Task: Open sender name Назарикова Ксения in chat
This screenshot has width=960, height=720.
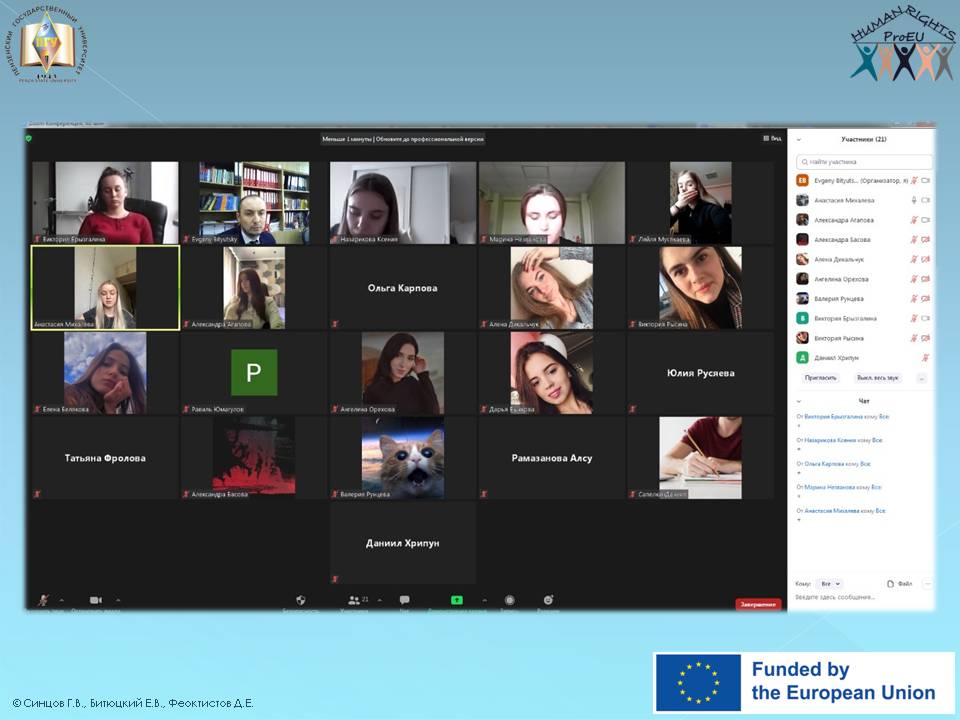Action: tap(830, 440)
